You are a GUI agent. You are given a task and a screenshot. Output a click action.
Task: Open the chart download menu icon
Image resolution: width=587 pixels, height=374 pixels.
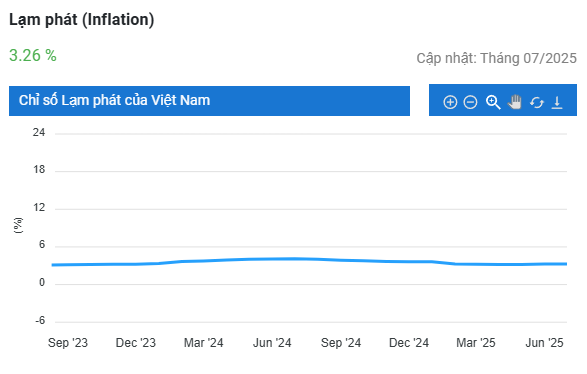point(557,102)
